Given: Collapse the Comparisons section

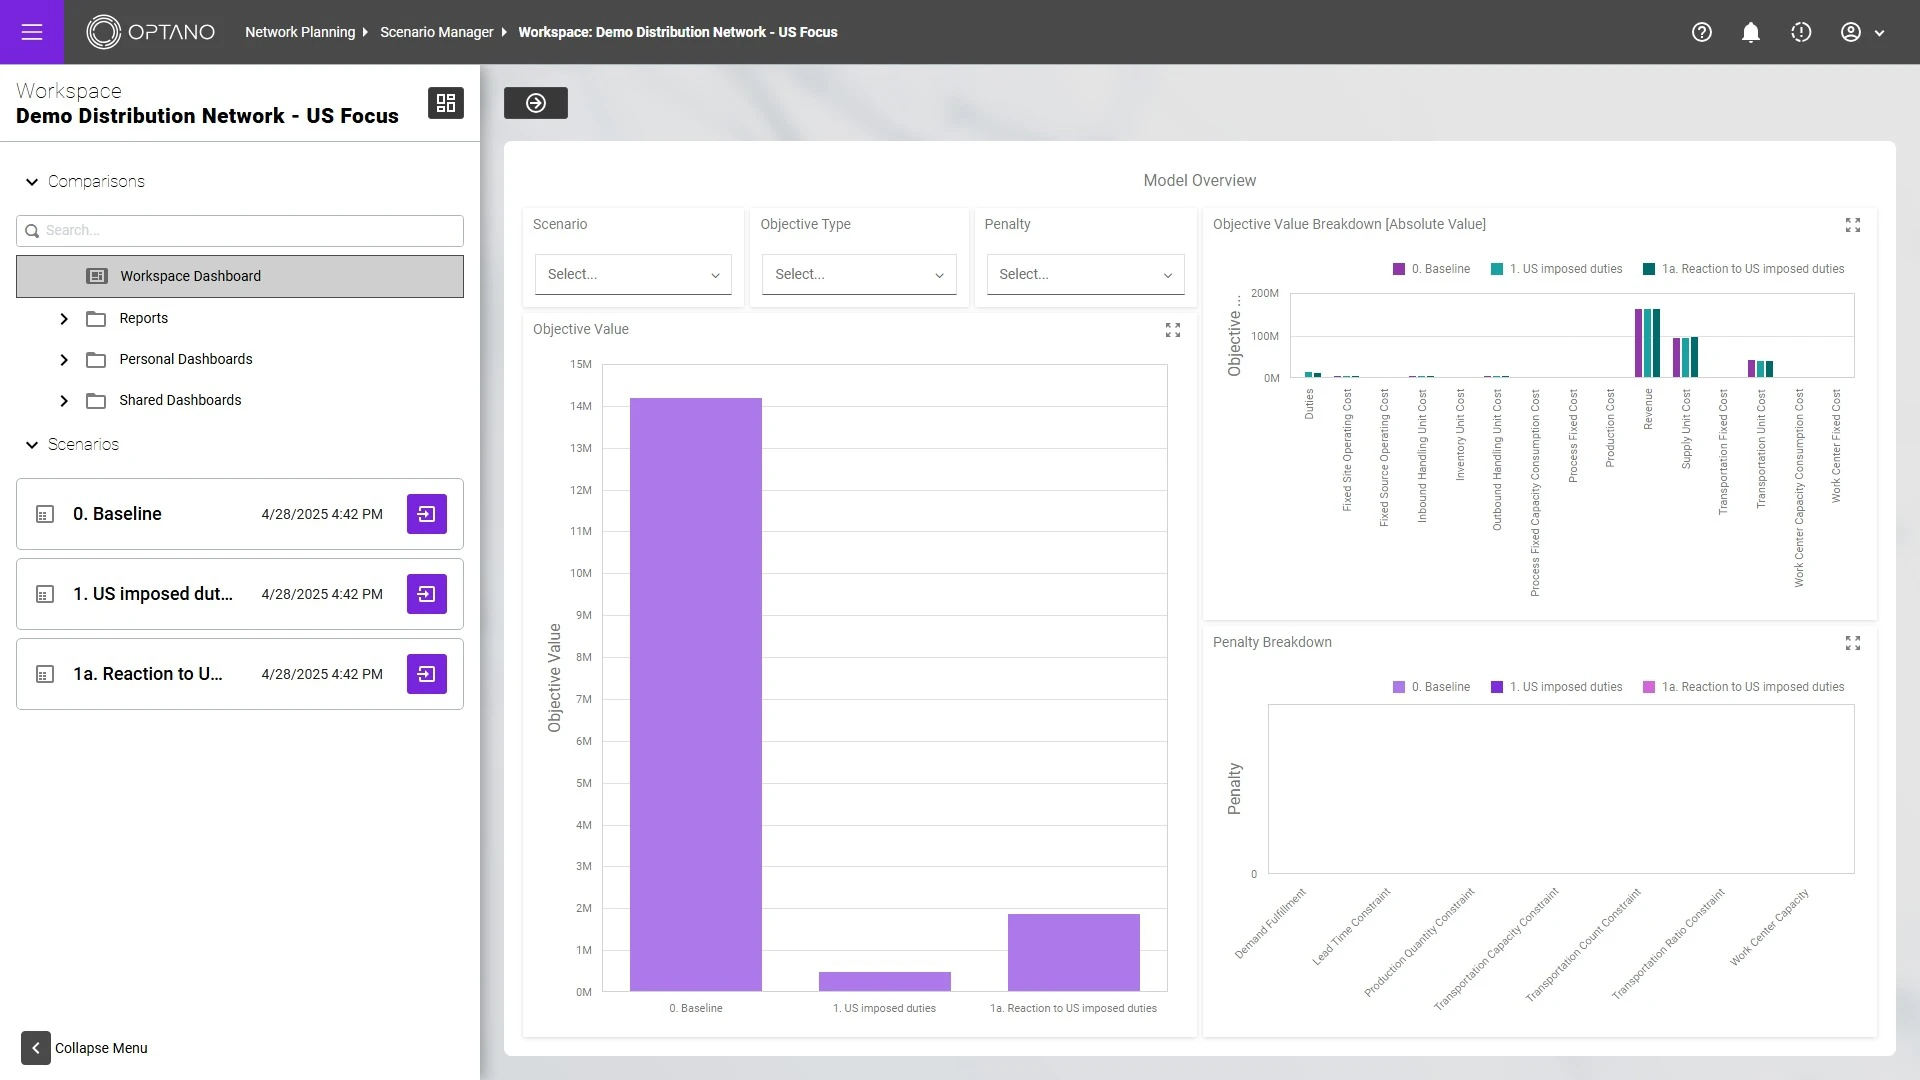Looking at the screenshot, I should click(x=32, y=182).
